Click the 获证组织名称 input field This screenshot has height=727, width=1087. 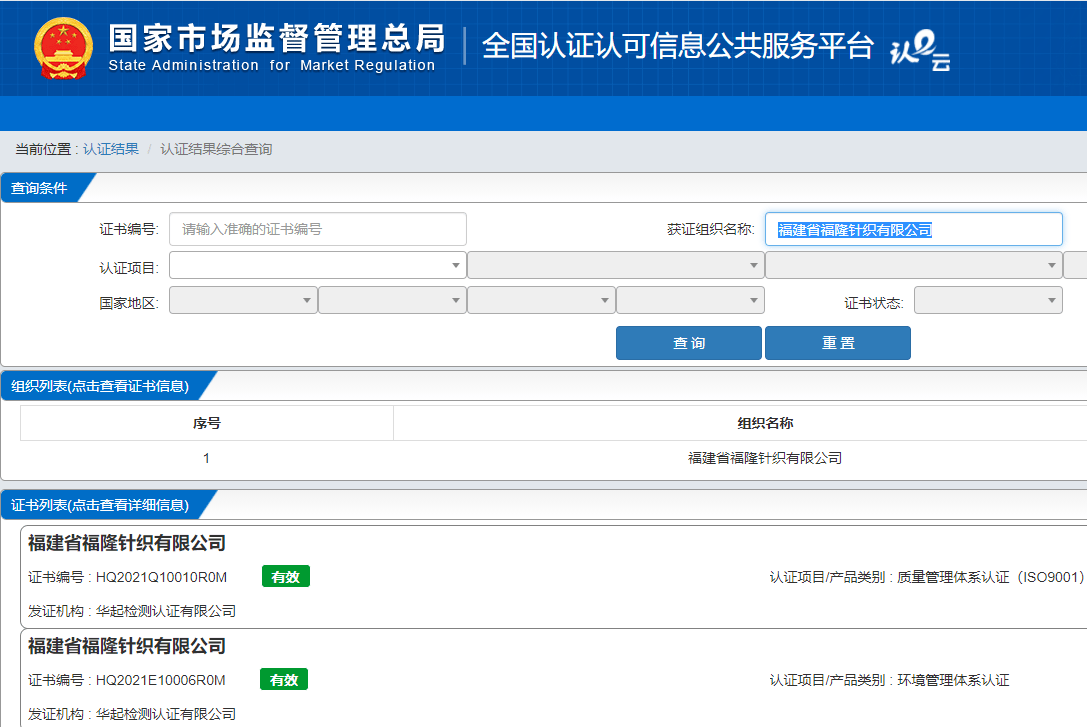coord(914,229)
